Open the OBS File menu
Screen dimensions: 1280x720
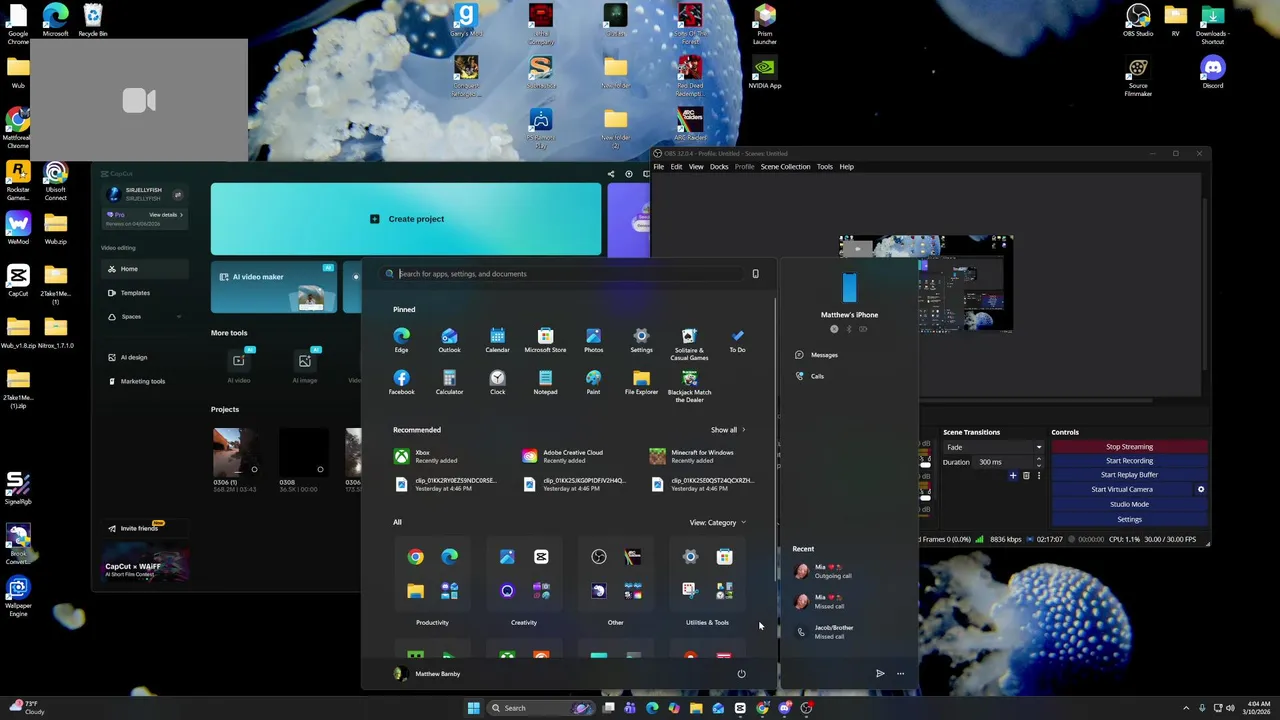[658, 167]
